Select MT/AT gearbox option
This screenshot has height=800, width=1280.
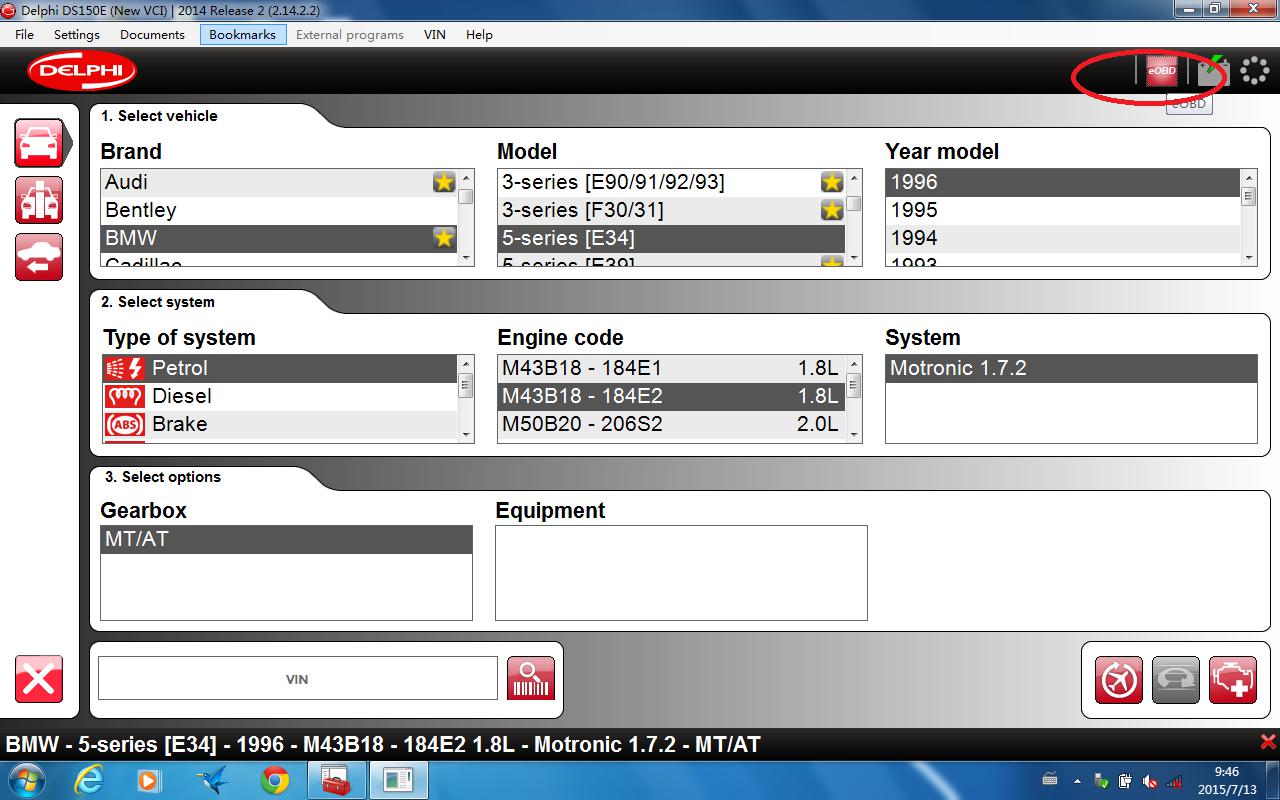point(286,540)
